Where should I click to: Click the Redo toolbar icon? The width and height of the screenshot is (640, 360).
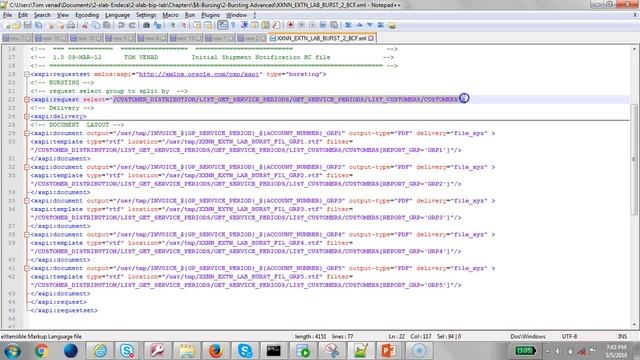tap(132, 25)
